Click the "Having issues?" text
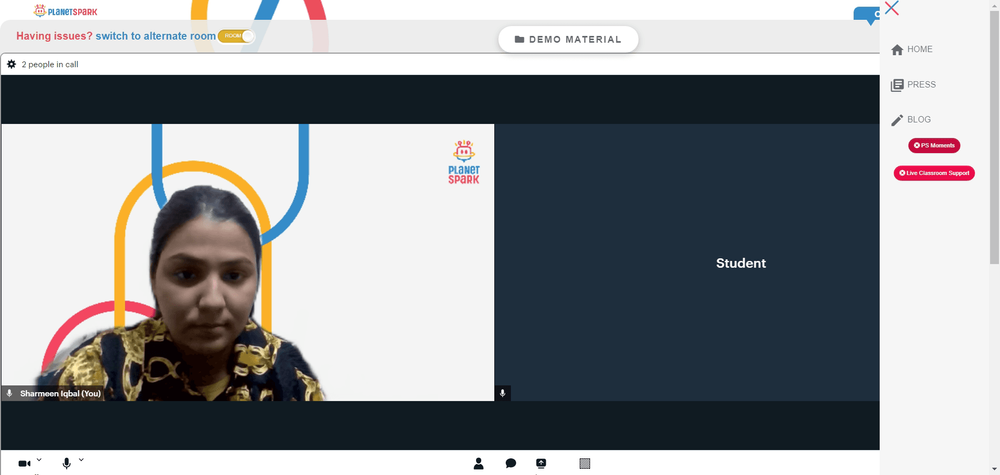This screenshot has height=475, width=1000. tap(54, 36)
